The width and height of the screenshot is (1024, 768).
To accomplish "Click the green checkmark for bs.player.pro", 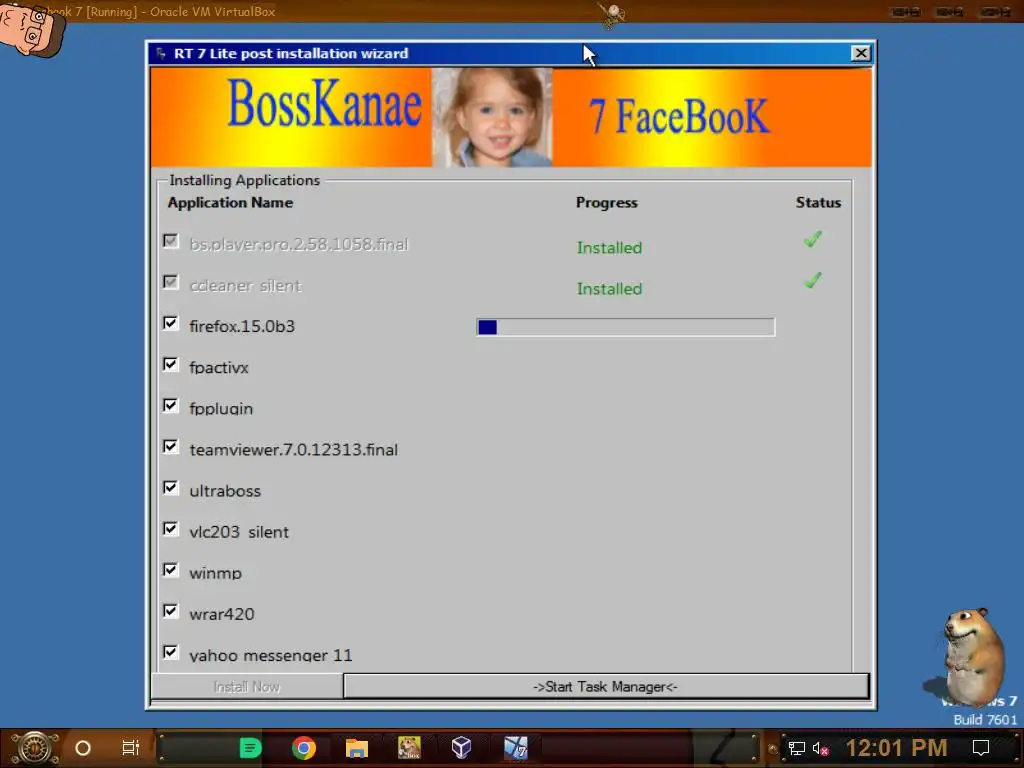I will tap(813, 239).
